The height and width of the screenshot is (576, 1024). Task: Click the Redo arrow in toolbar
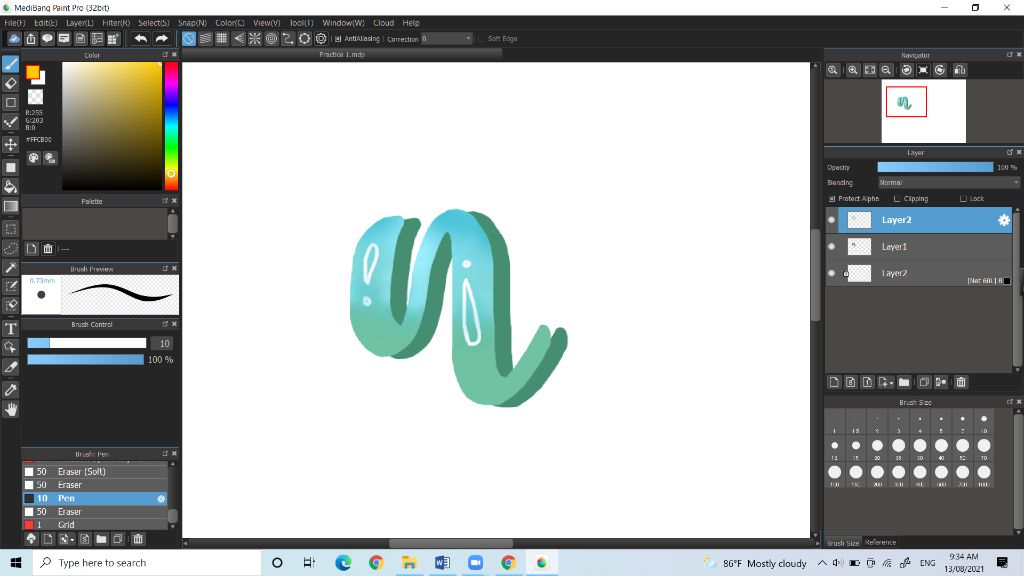point(161,39)
